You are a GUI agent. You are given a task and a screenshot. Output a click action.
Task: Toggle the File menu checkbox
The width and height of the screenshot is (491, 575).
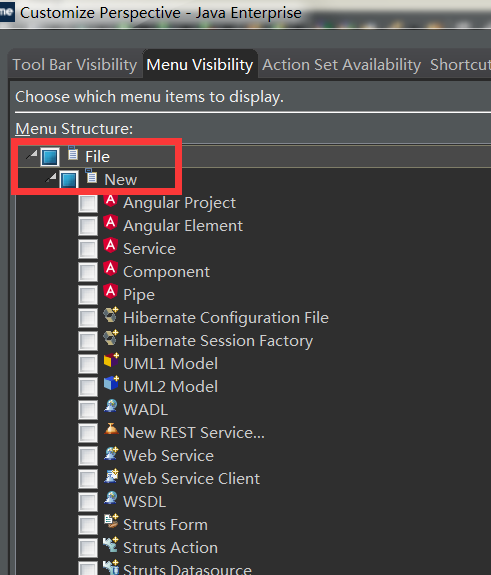[50, 157]
